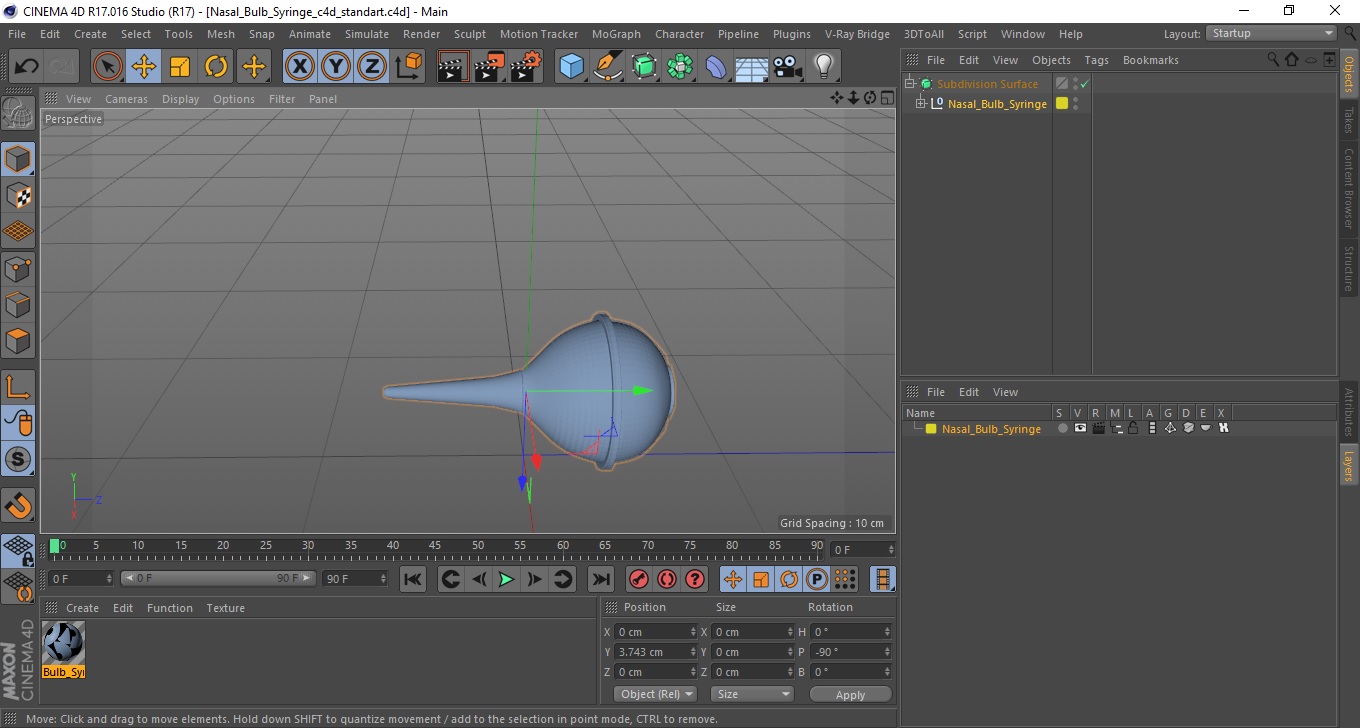Click the Bulb_Syringe material thumbnail
This screenshot has height=728, width=1360.
[64, 642]
